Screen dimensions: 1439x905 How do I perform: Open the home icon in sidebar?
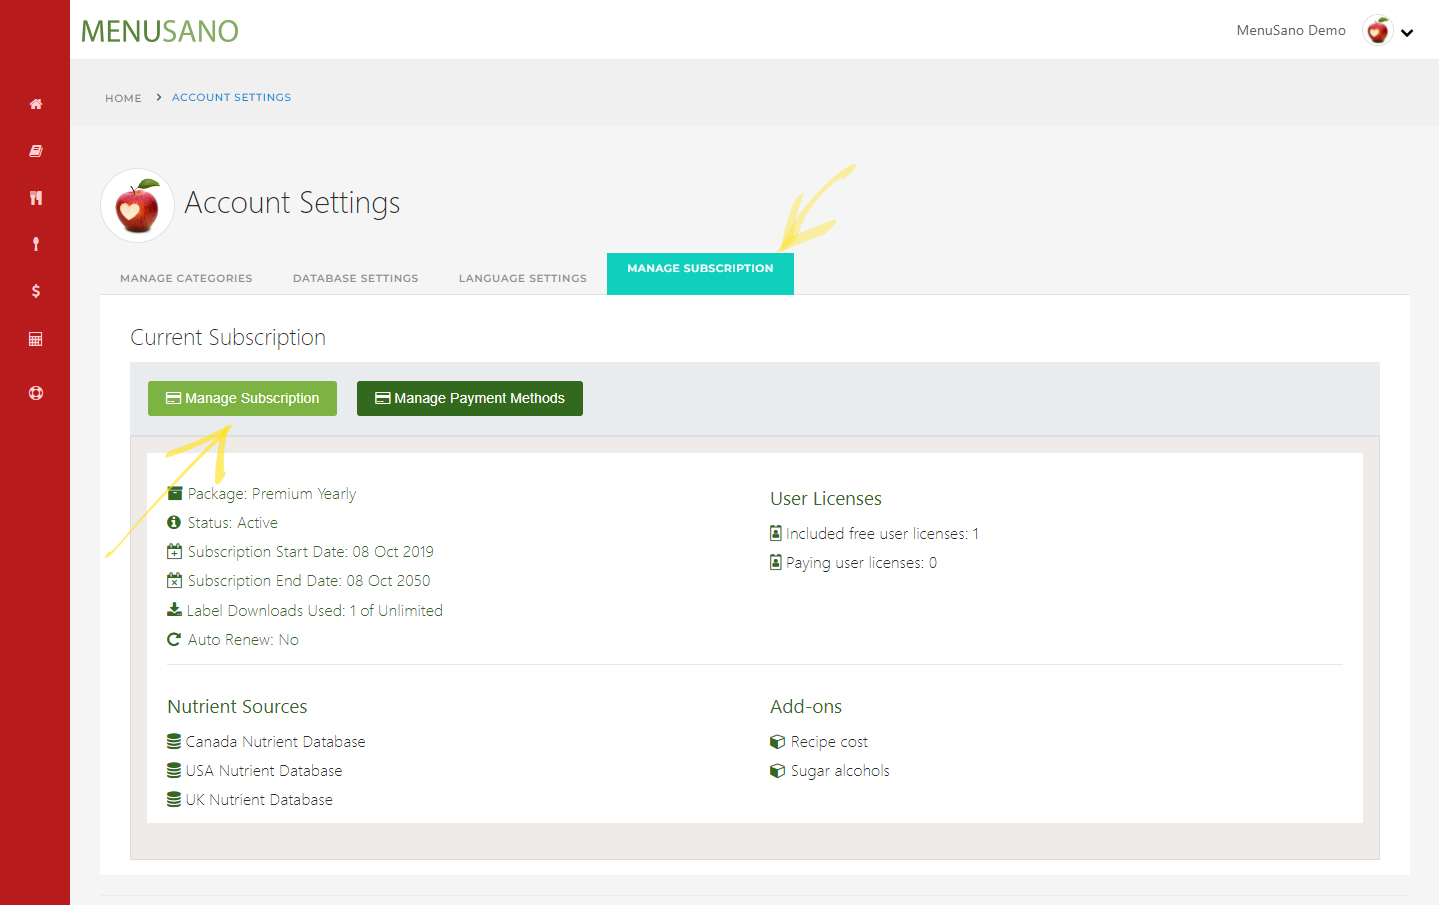tap(36, 104)
